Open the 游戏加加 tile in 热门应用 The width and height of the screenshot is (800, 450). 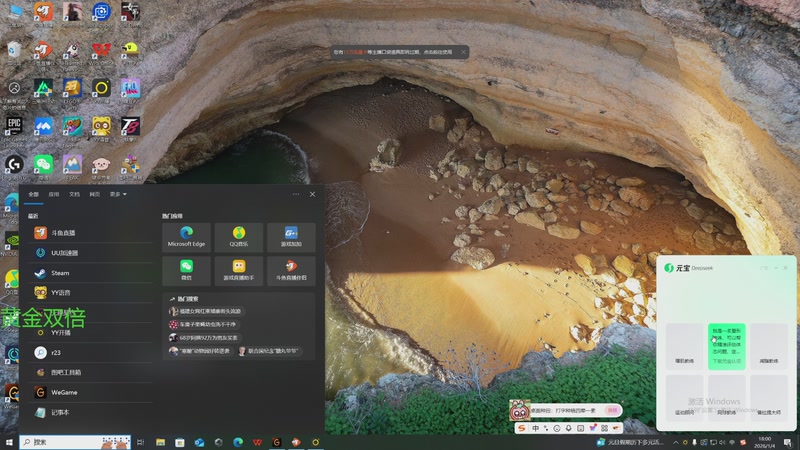(x=291, y=237)
